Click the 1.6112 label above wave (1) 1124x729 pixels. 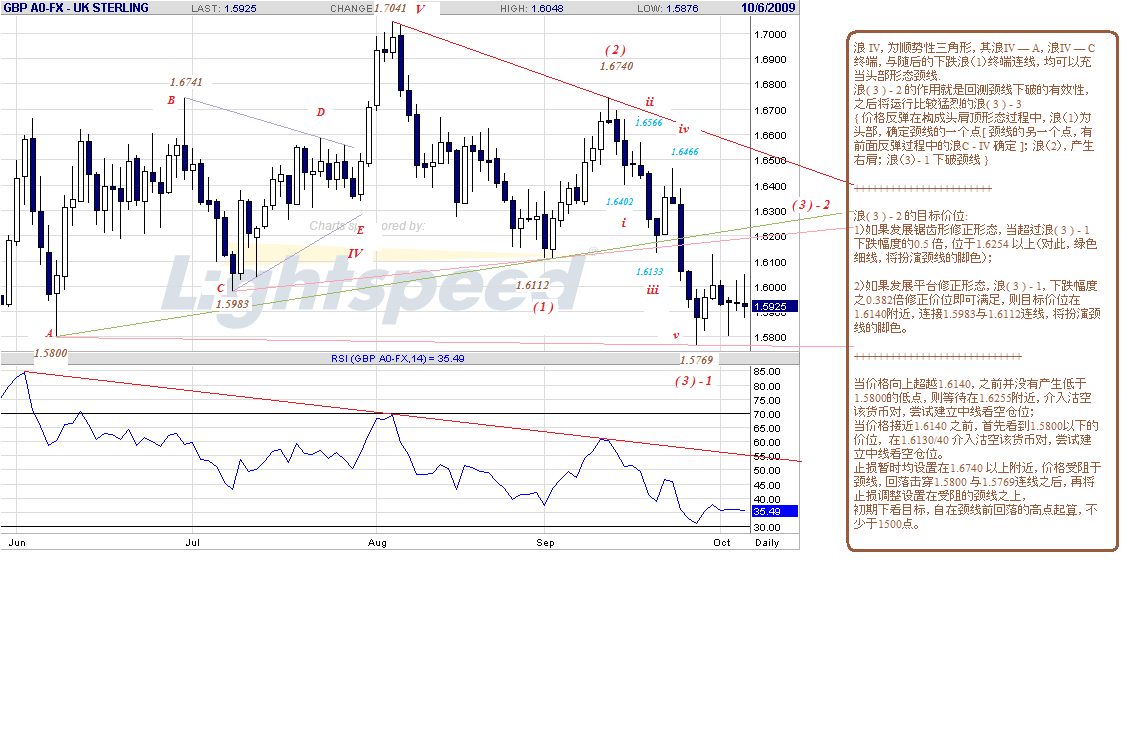click(x=533, y=285)
